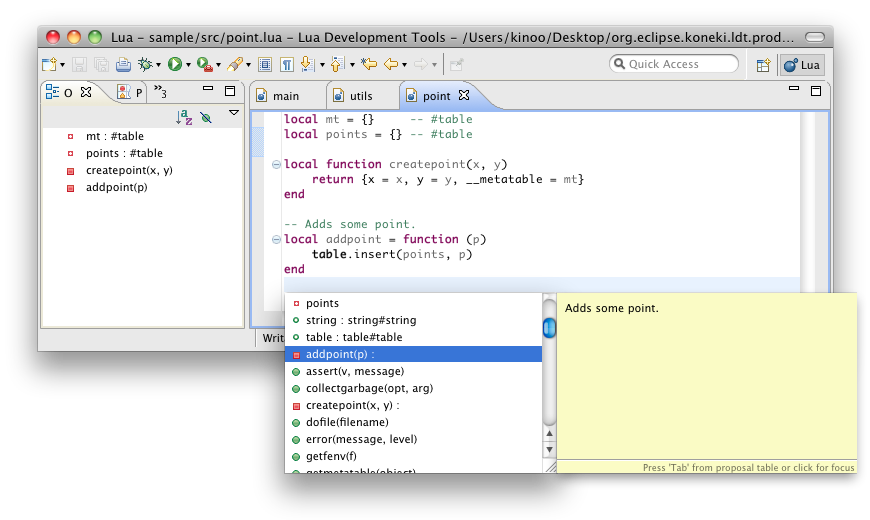Click the forward navigation arrow icon

(x=421, y=64)
